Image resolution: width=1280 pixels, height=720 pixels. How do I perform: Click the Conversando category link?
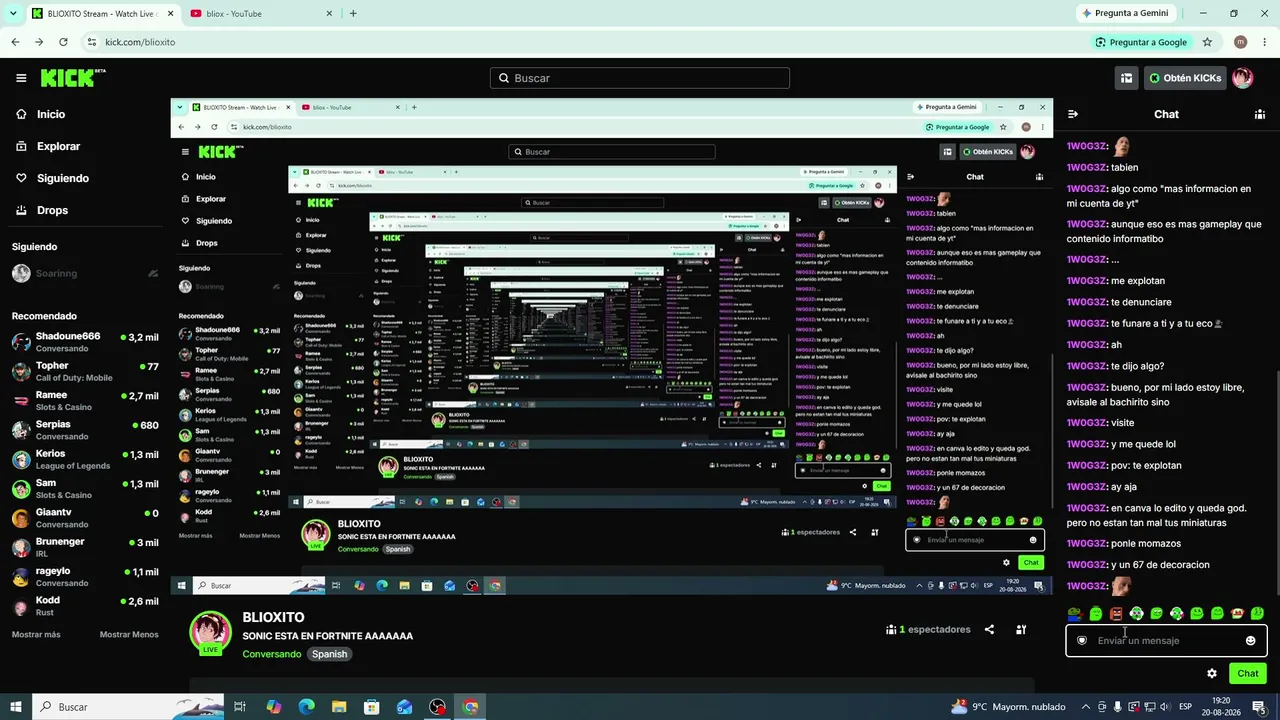pyautogui.click(x=271, y=654)
